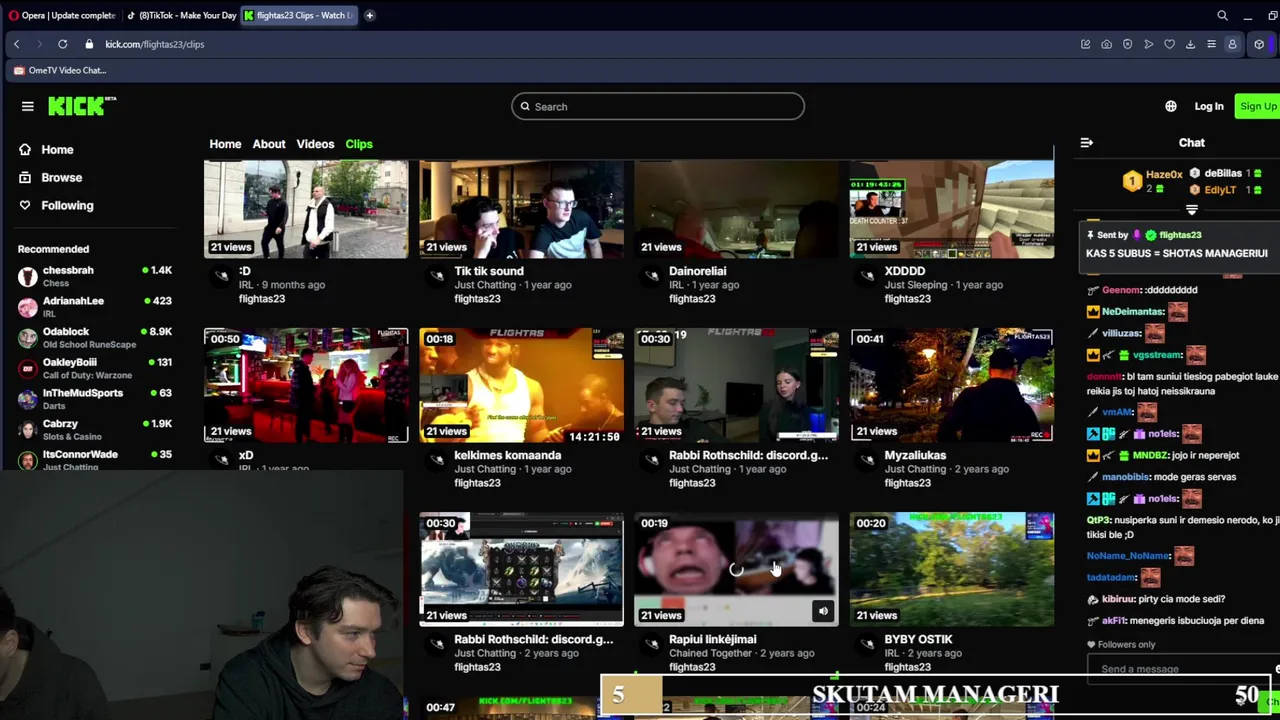Screen dimensions: 1280x720
Task: Click the chat 'Send a message' field
Action: [1180, 668]
